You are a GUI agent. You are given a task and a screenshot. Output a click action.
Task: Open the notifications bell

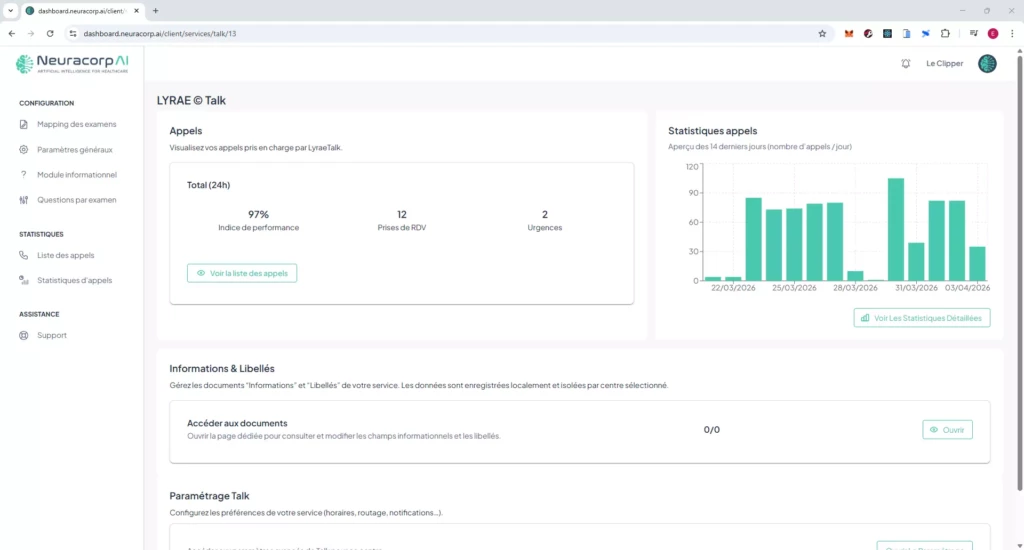pos(906,63)
